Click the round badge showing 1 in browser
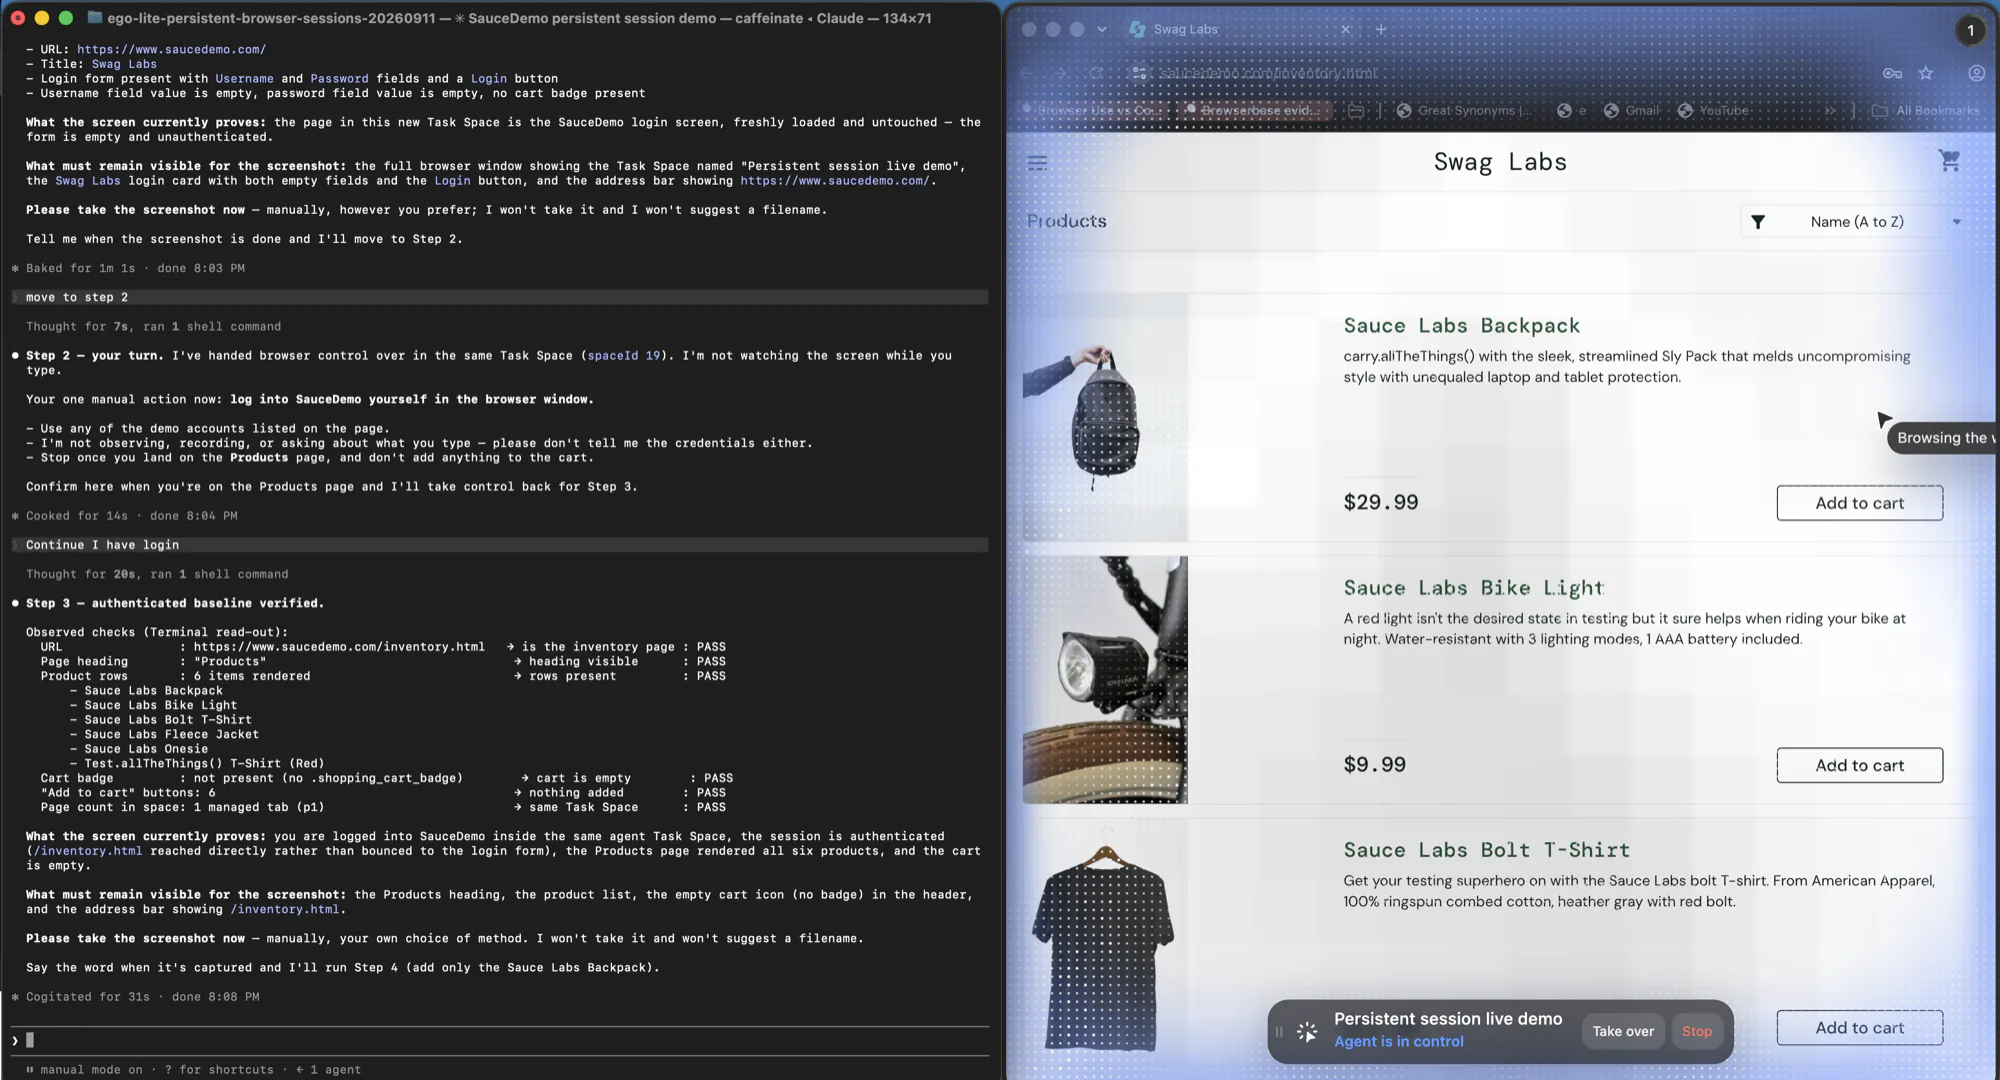 point(1970,30)
